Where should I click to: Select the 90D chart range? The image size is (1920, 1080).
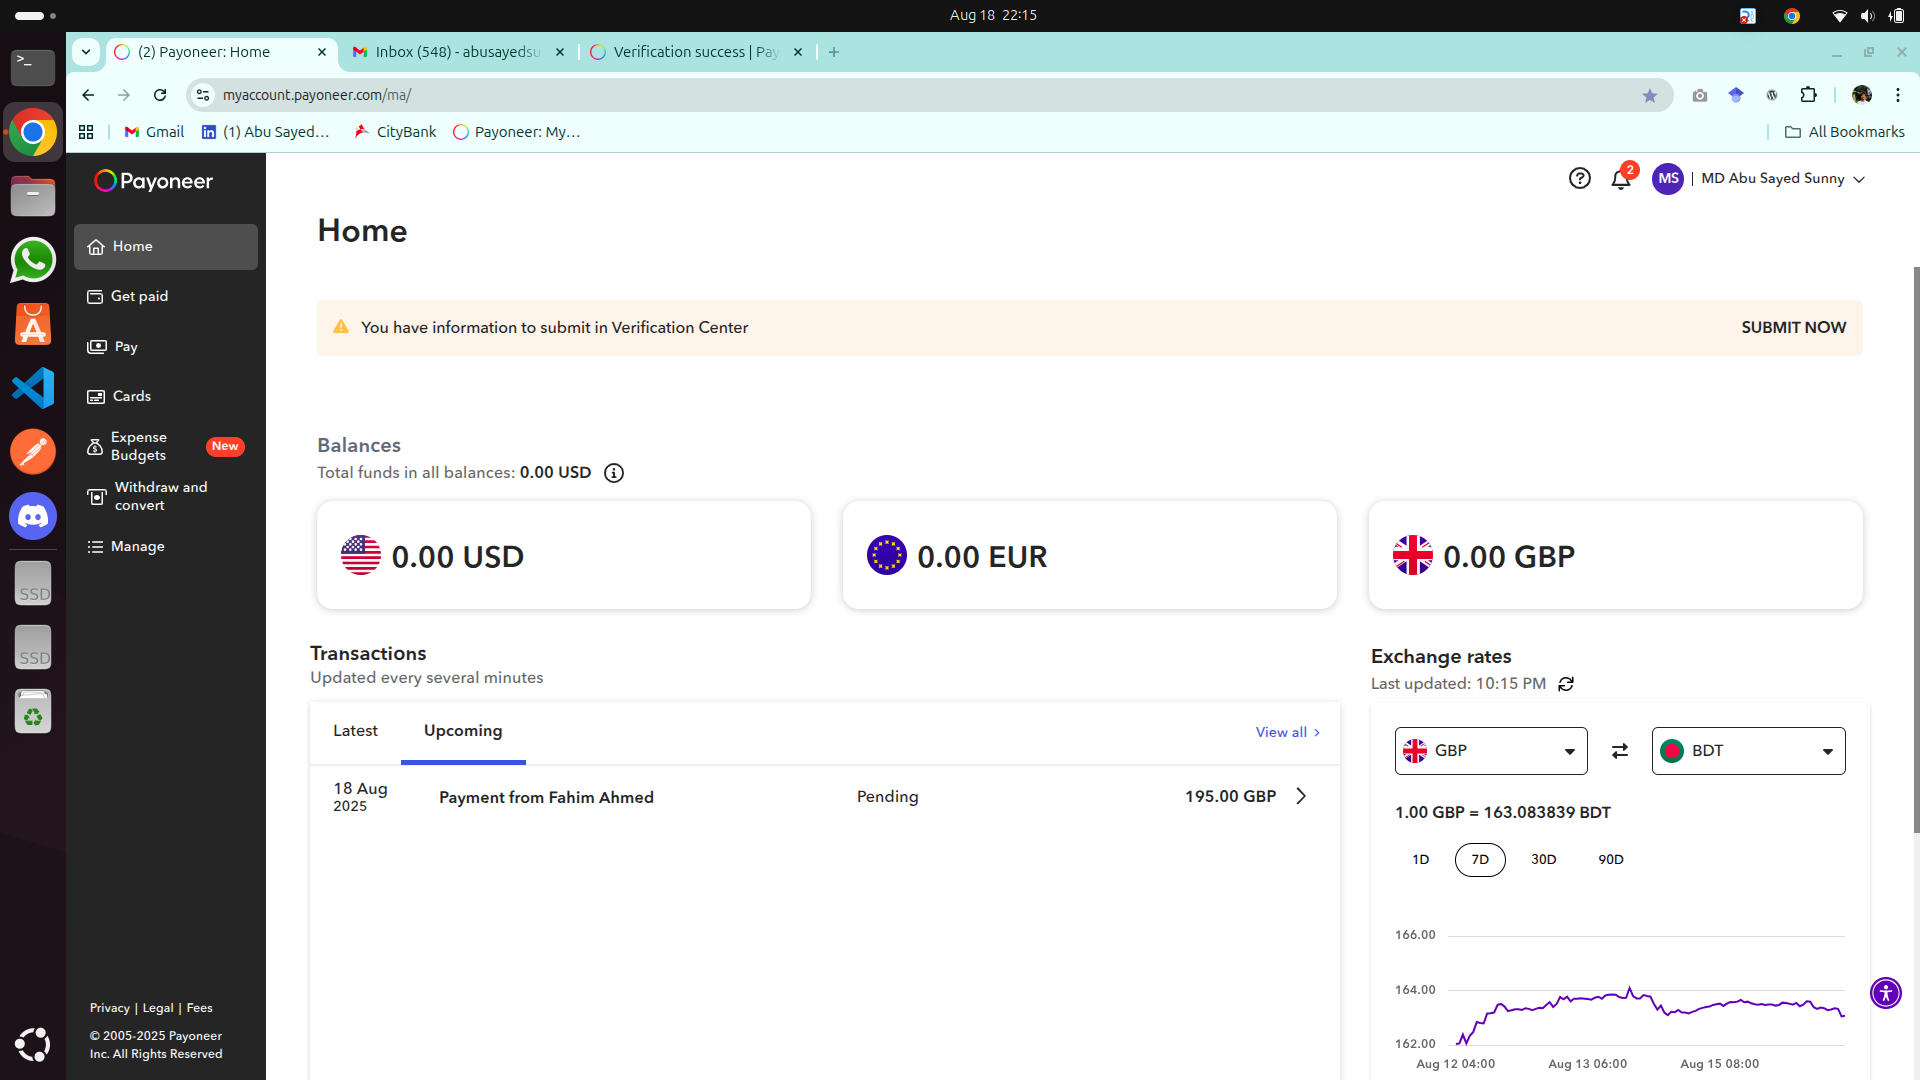[1610, 860]
